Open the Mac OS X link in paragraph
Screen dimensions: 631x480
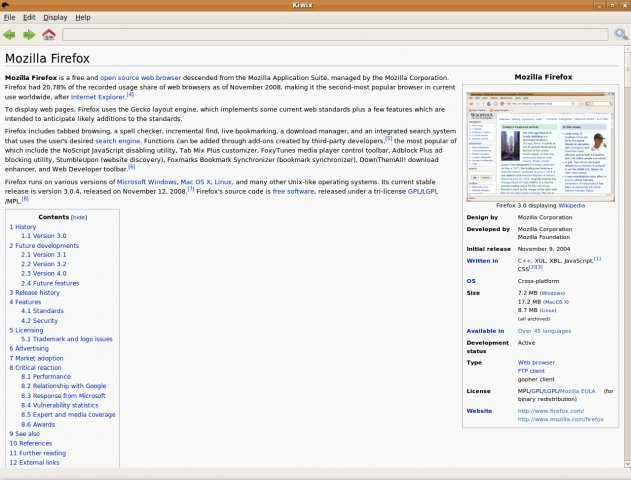[x=196, y=182]
